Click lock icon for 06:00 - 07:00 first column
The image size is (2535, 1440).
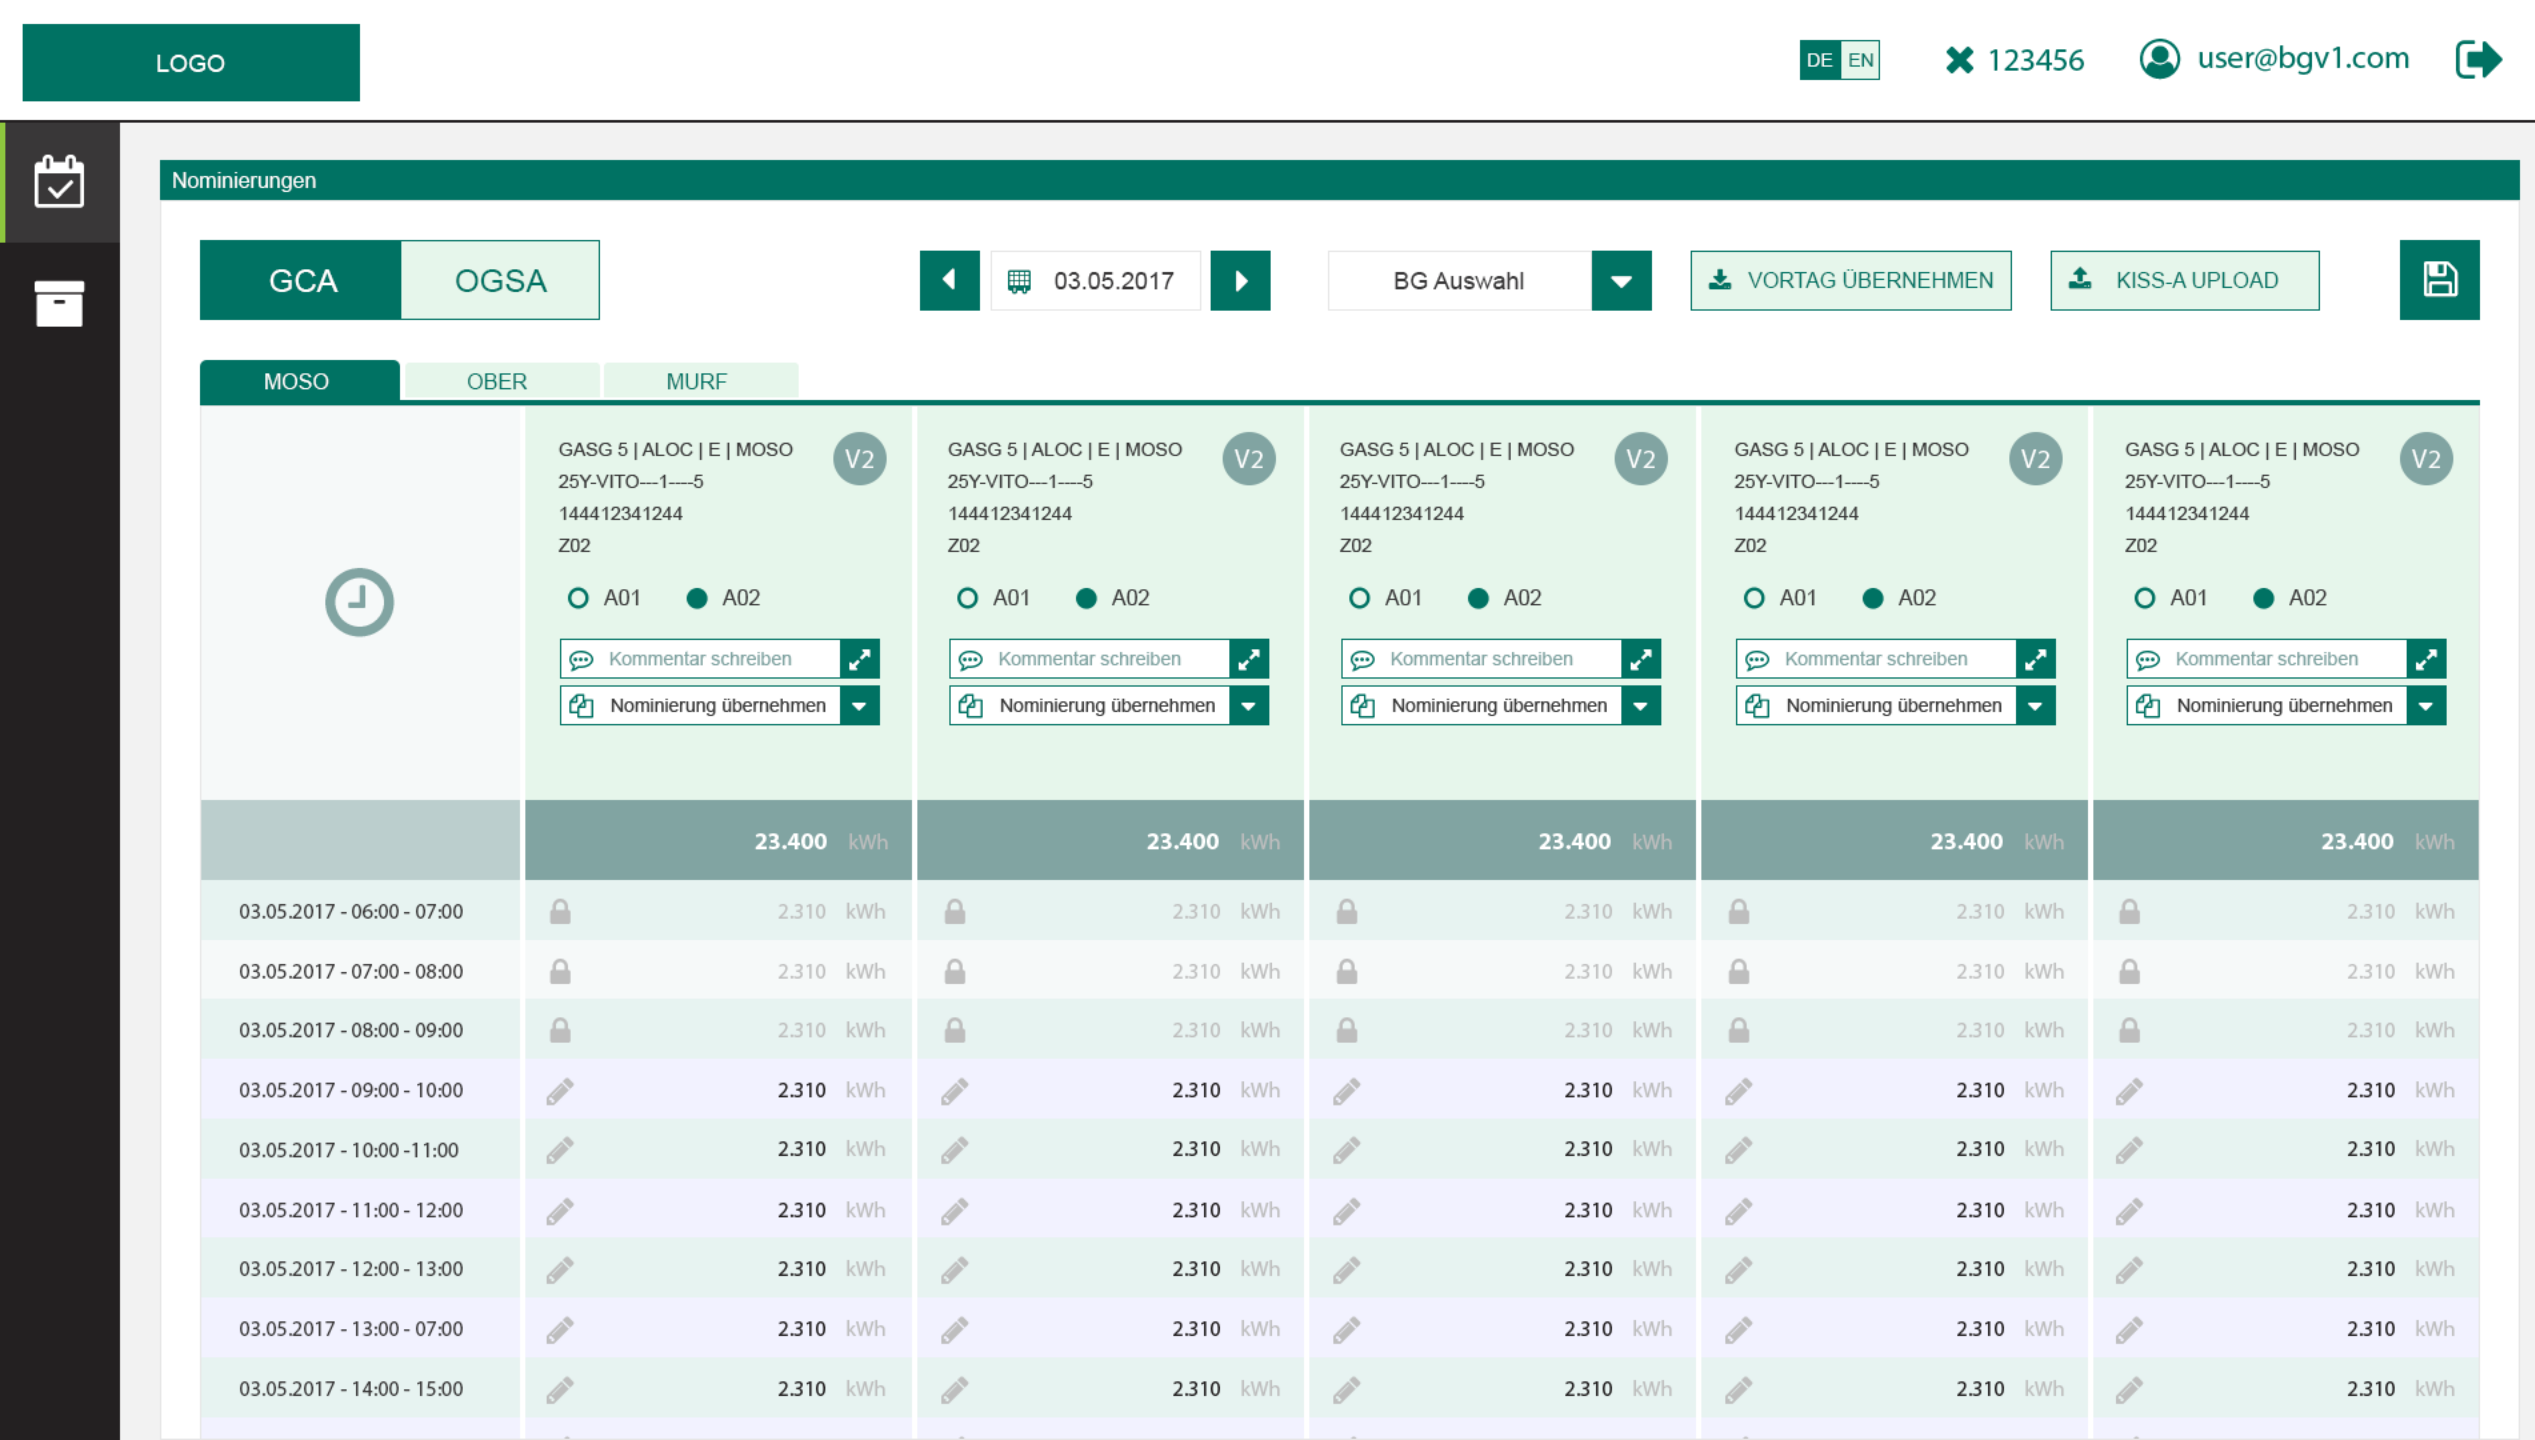click(560, 911)
